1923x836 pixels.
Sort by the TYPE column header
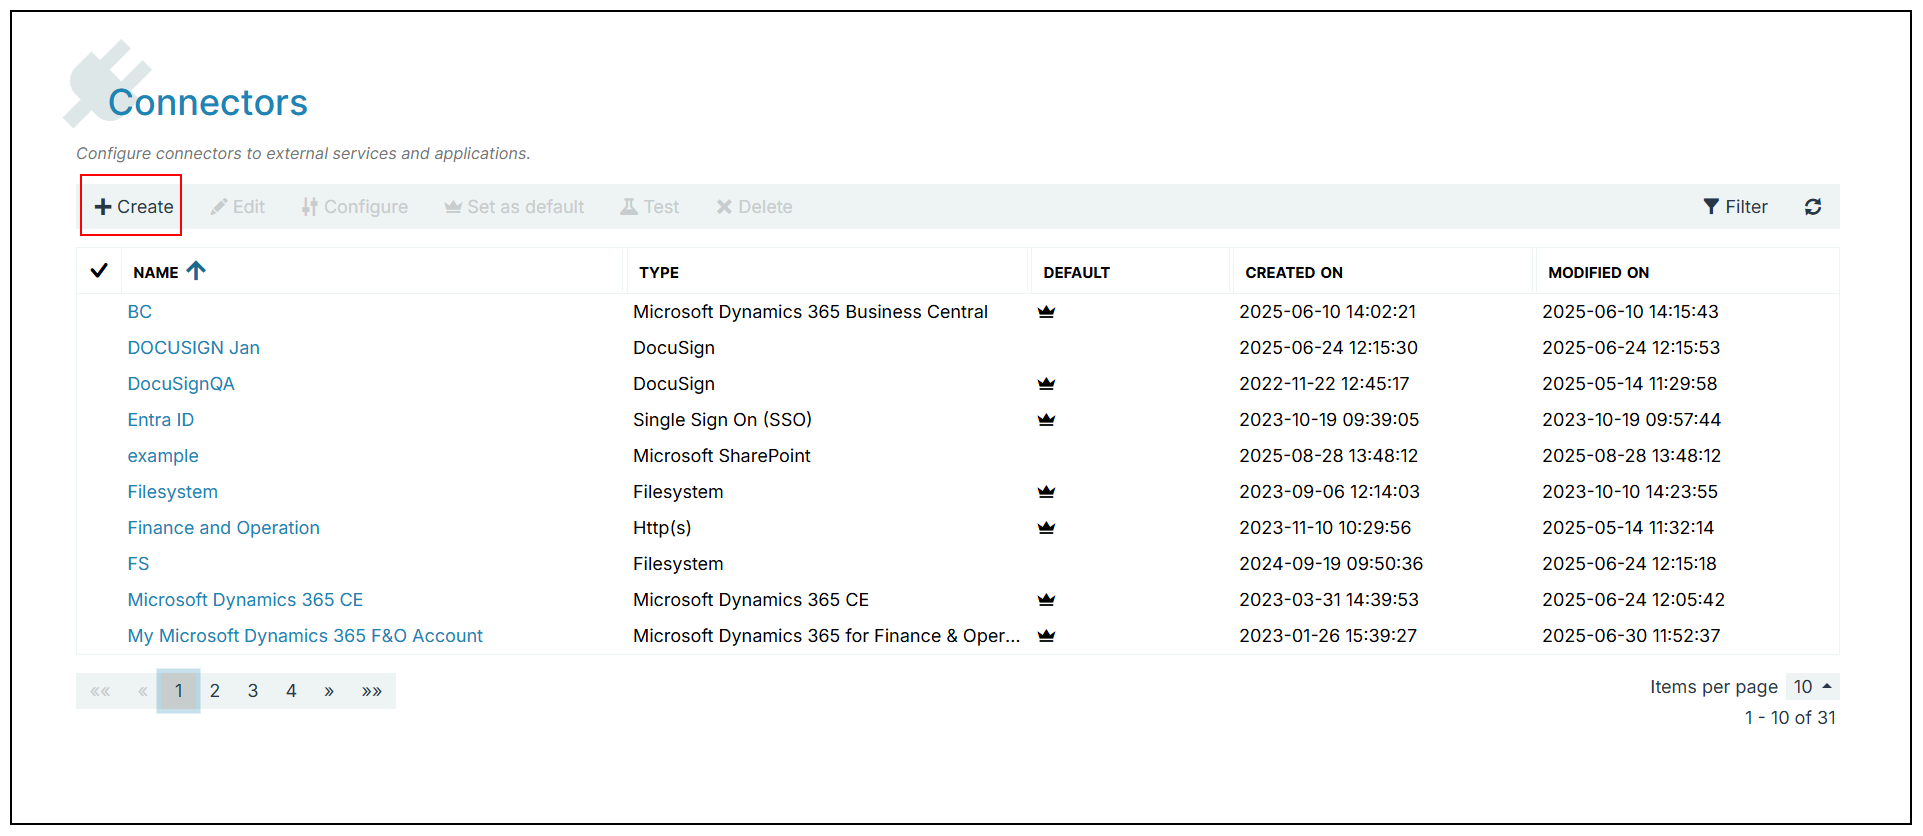click(x=659, y=272)
